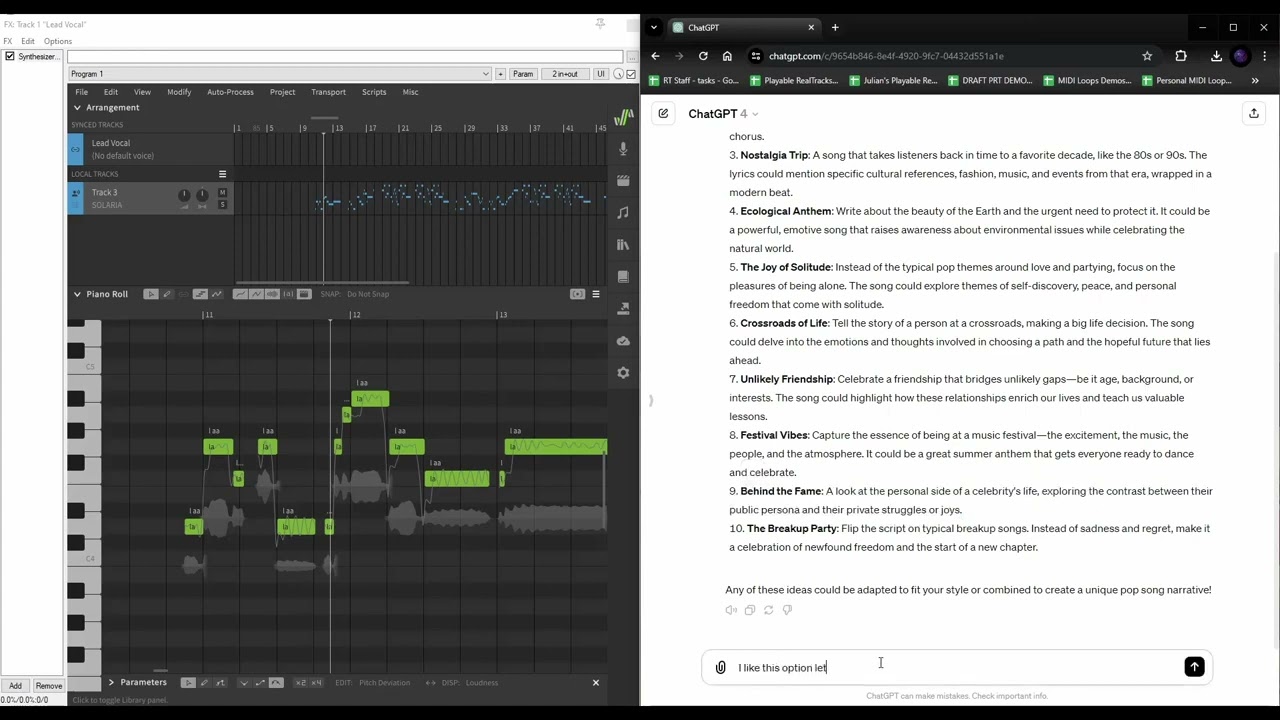
Task: Open the ChatGPT 4 model dropdown
Action: click(723, 114)
